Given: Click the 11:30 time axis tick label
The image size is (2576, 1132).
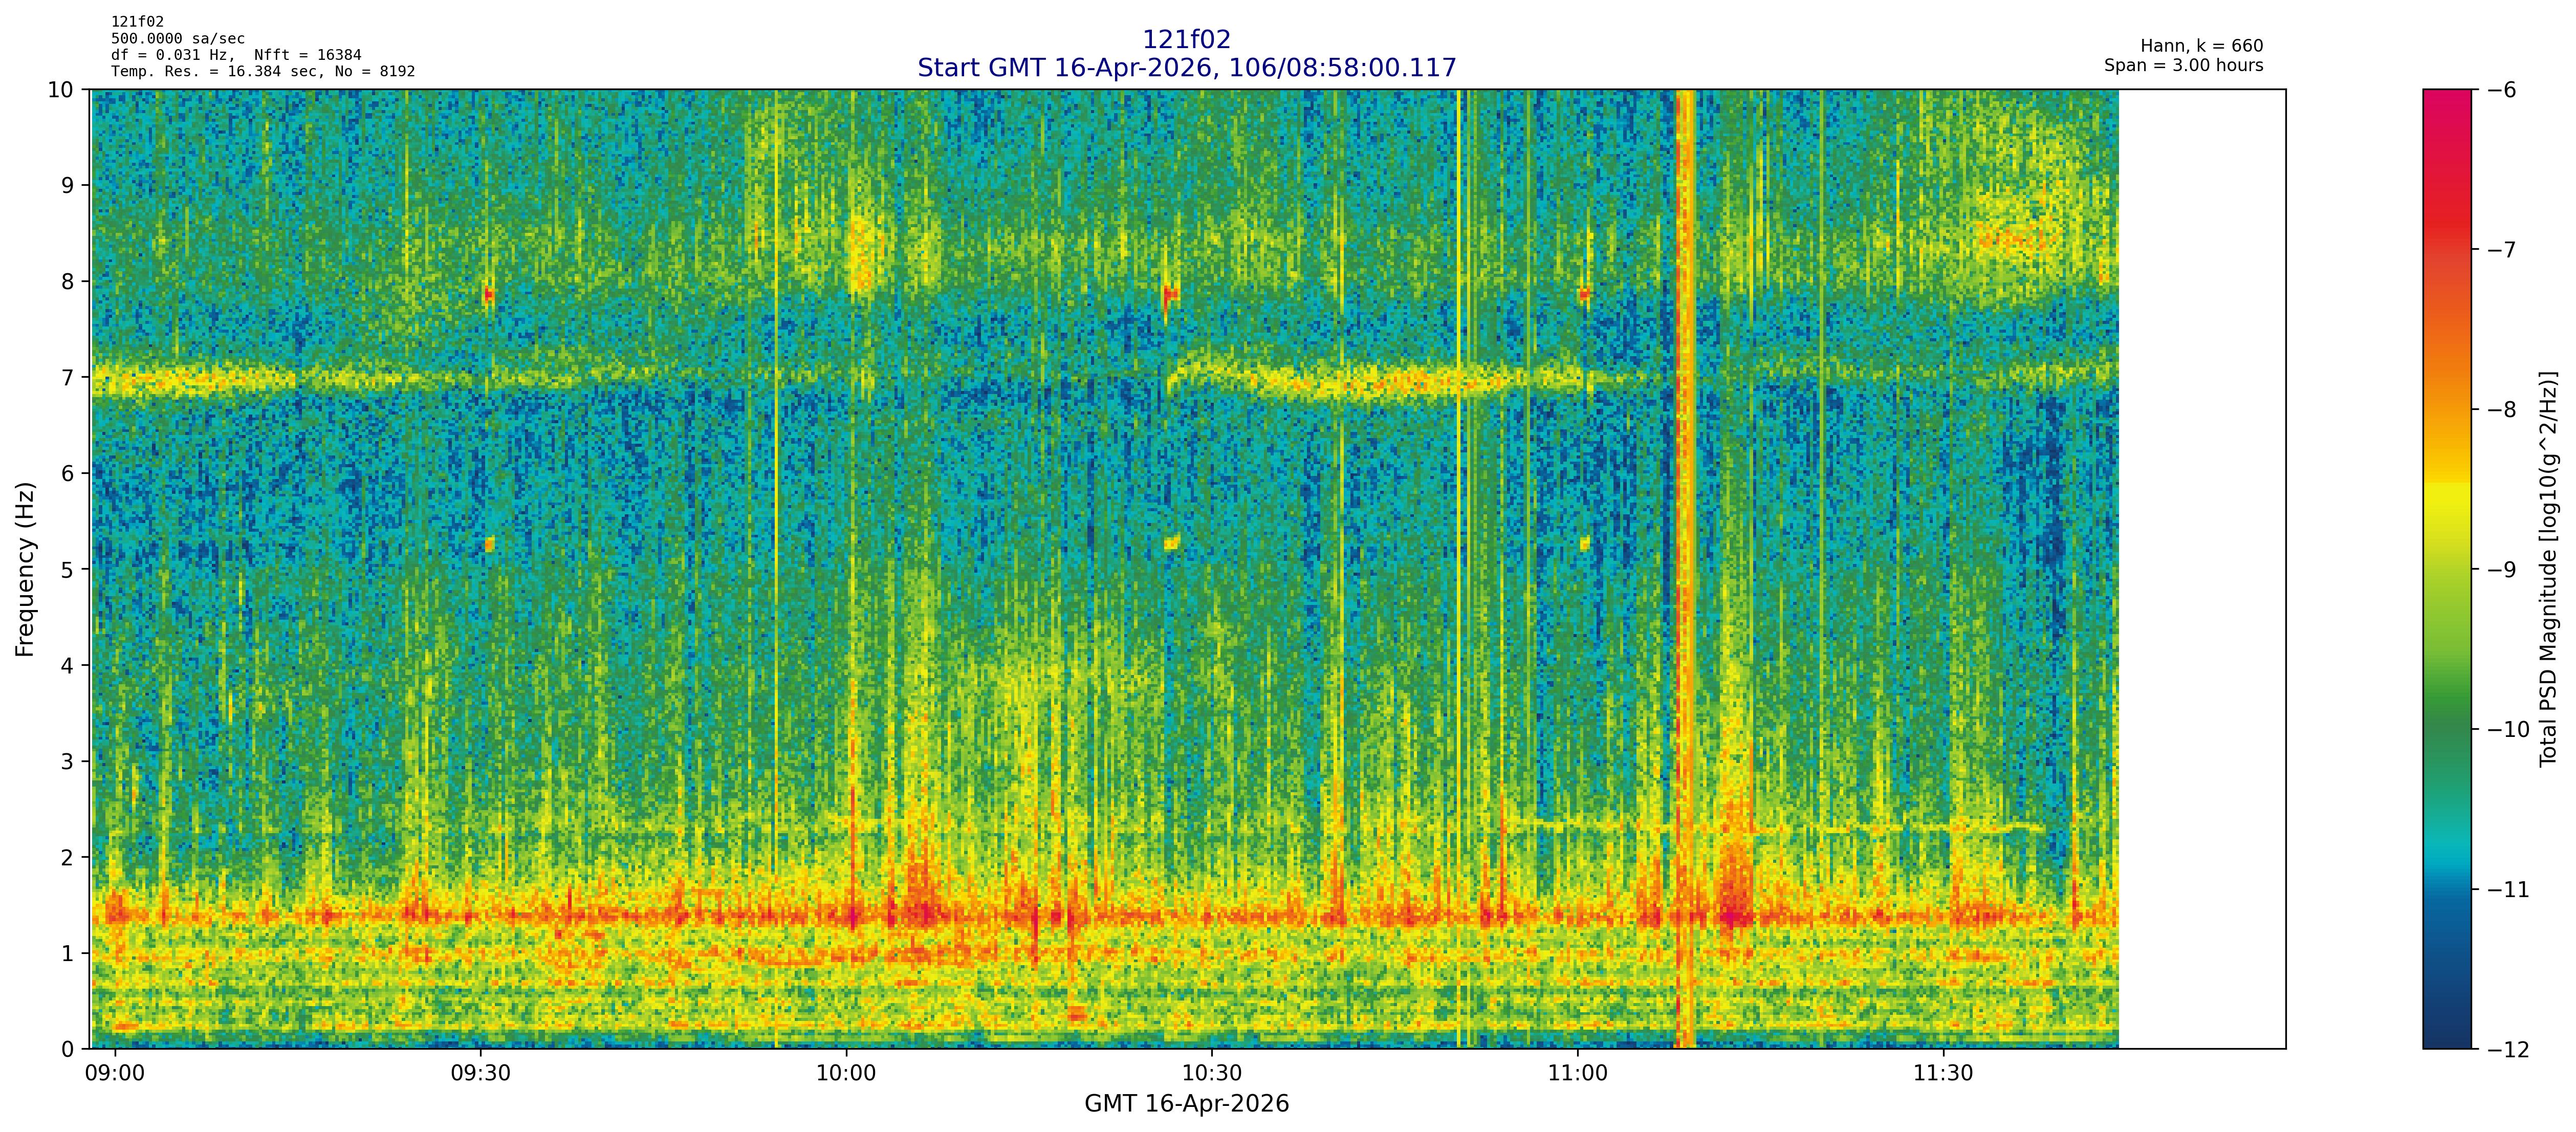Looking at the screenshot, I should pyautogui.click(x=1943, y=1074).
